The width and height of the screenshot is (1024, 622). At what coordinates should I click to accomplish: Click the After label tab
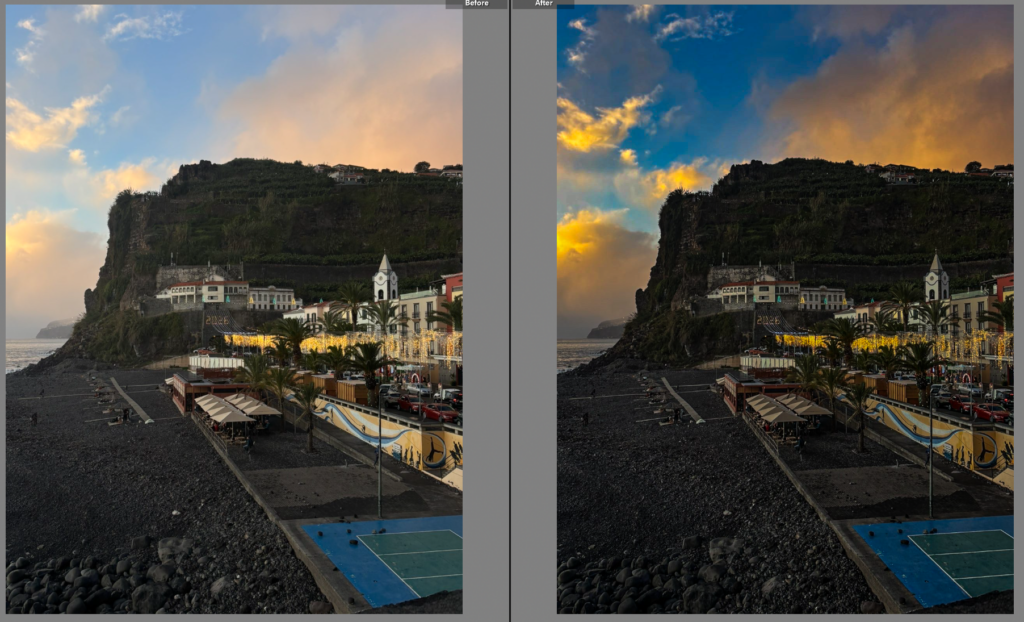click(543, 4)
